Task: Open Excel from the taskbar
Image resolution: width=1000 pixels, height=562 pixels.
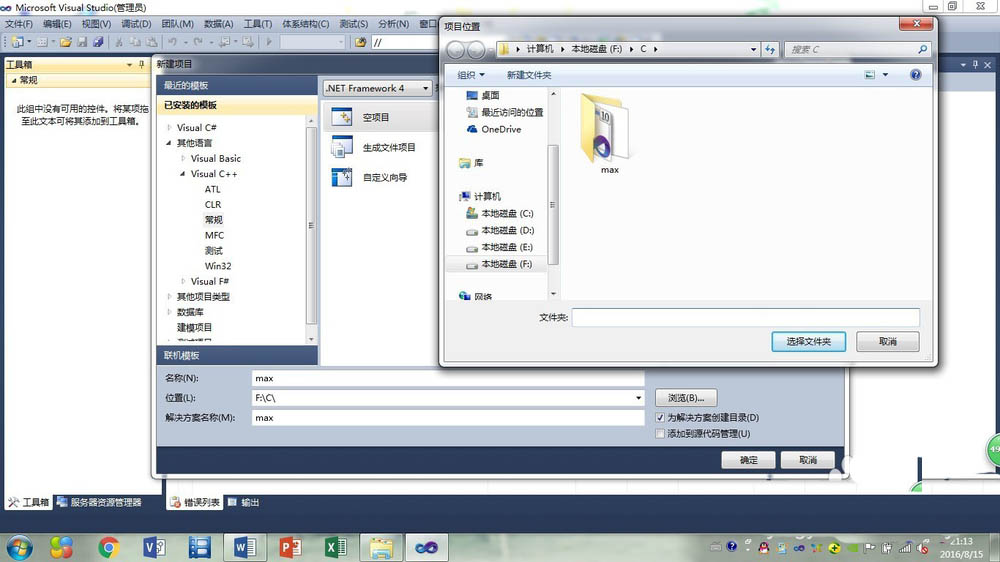Action: [x=335, y=547]
